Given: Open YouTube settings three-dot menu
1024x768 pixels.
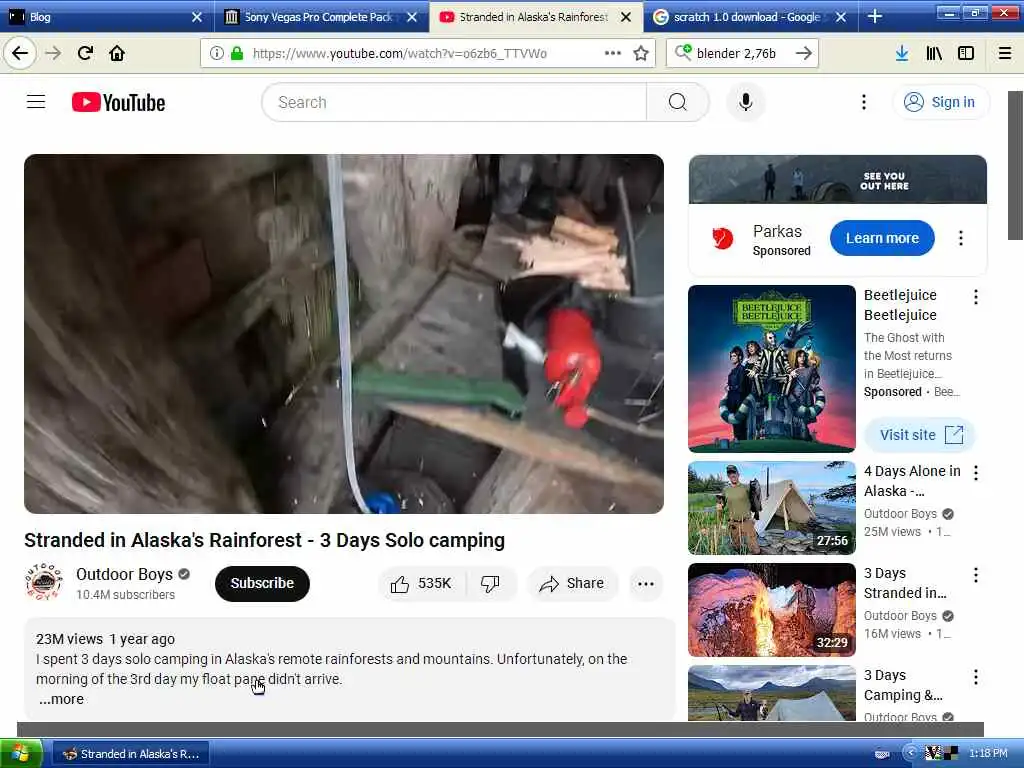Looking at the screenshot, I should click(x=864, y=102).
